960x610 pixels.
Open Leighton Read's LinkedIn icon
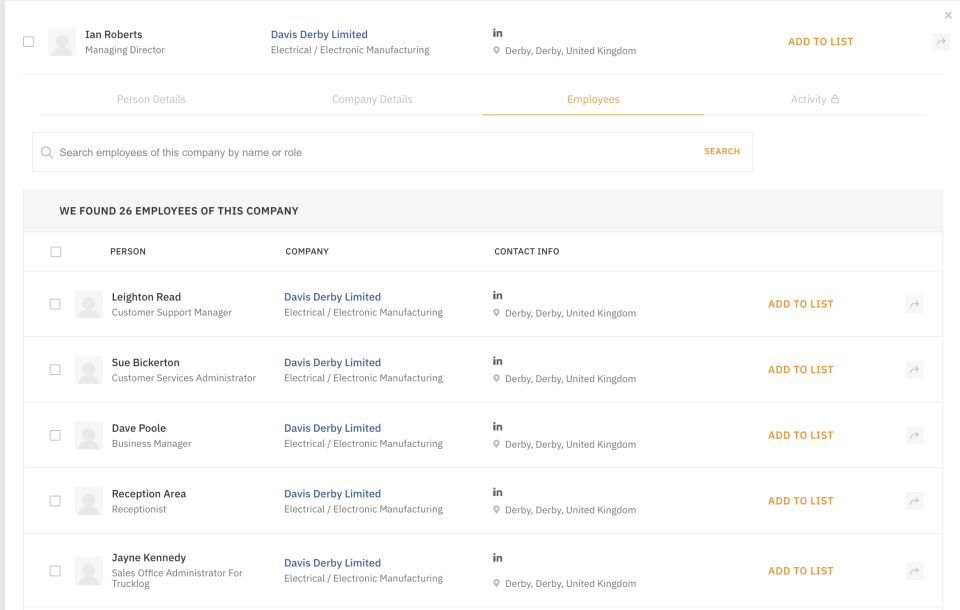coord(497,296)
